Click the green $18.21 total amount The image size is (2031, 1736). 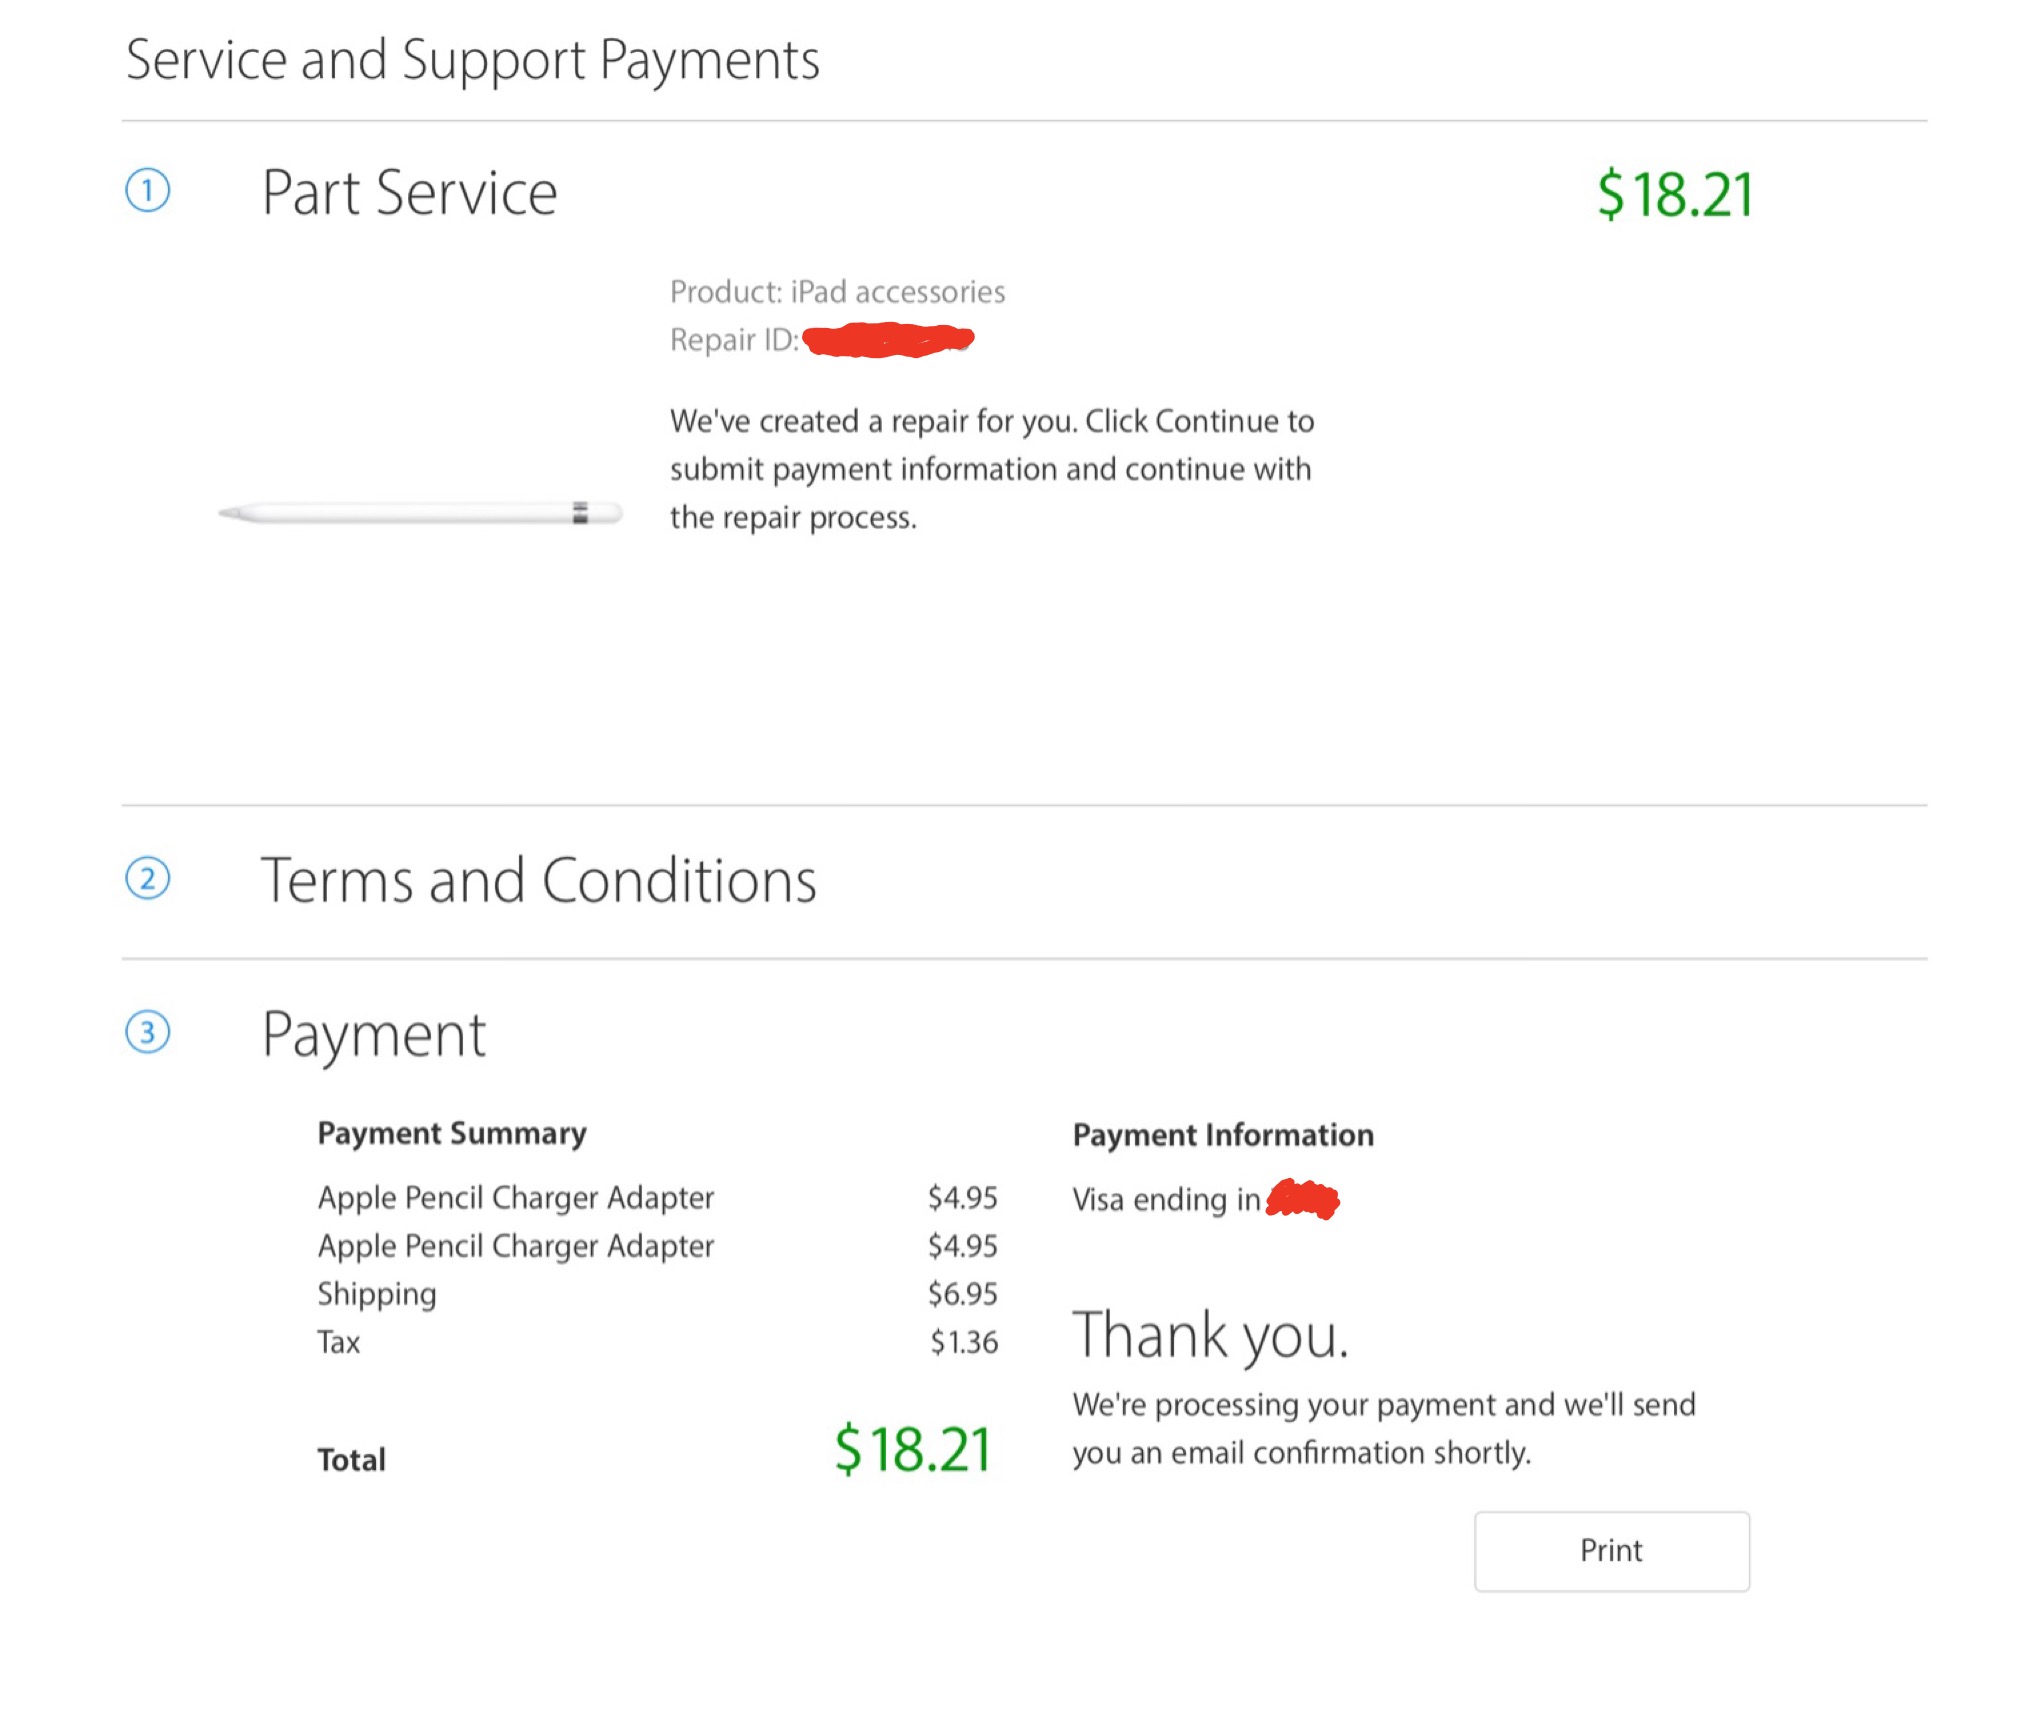[912, 1449]
